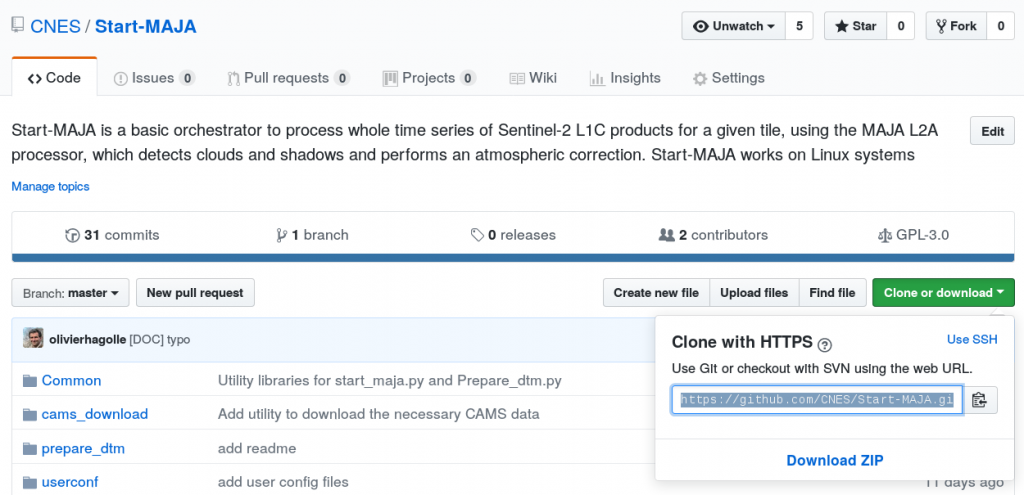Edit the repository description

pos(993,131)
